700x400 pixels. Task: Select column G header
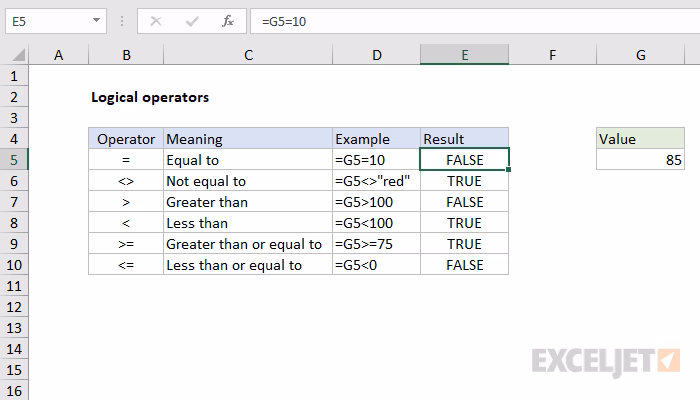[640, 55]
